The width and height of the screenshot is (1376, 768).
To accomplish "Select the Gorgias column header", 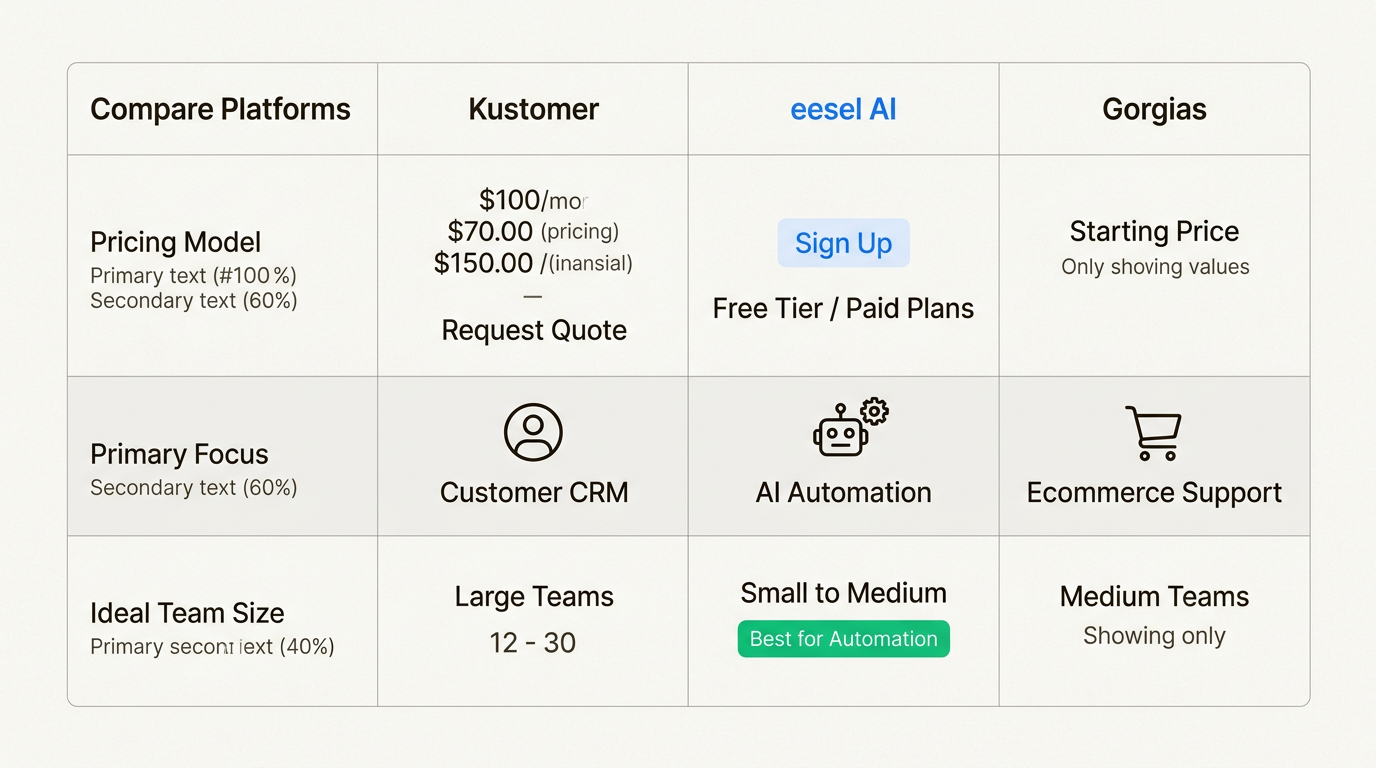I will [x=1154, y=109].
